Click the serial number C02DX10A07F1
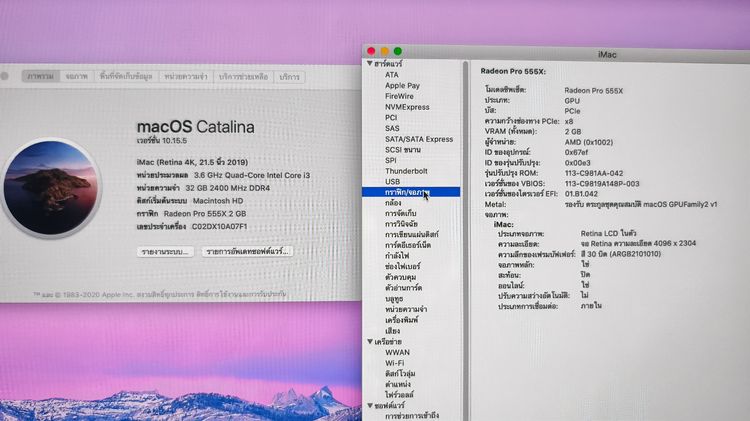Image resolution: width=750 pixels, height=421 pixels. (x=220, y=226)
